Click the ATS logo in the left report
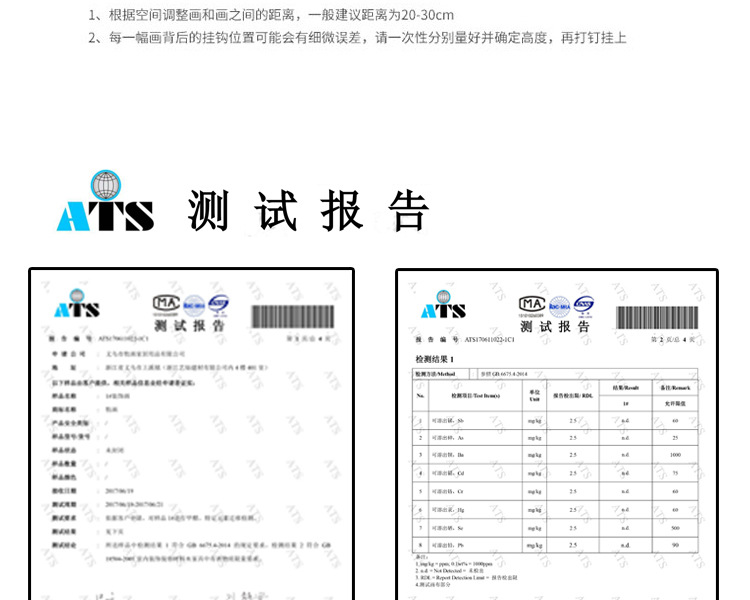Viewport: 750px width, 600px height. point(77,304)
